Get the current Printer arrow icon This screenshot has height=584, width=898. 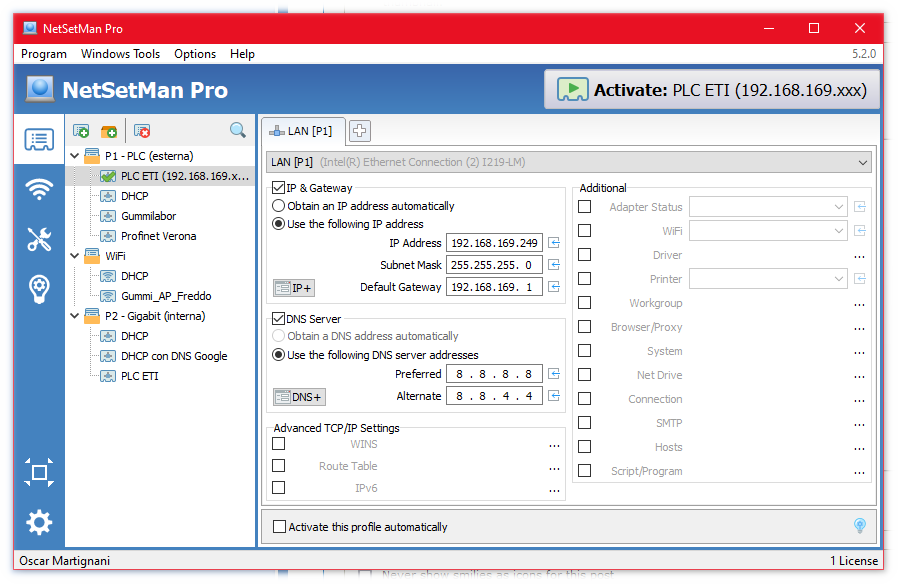tap(860, 279)
